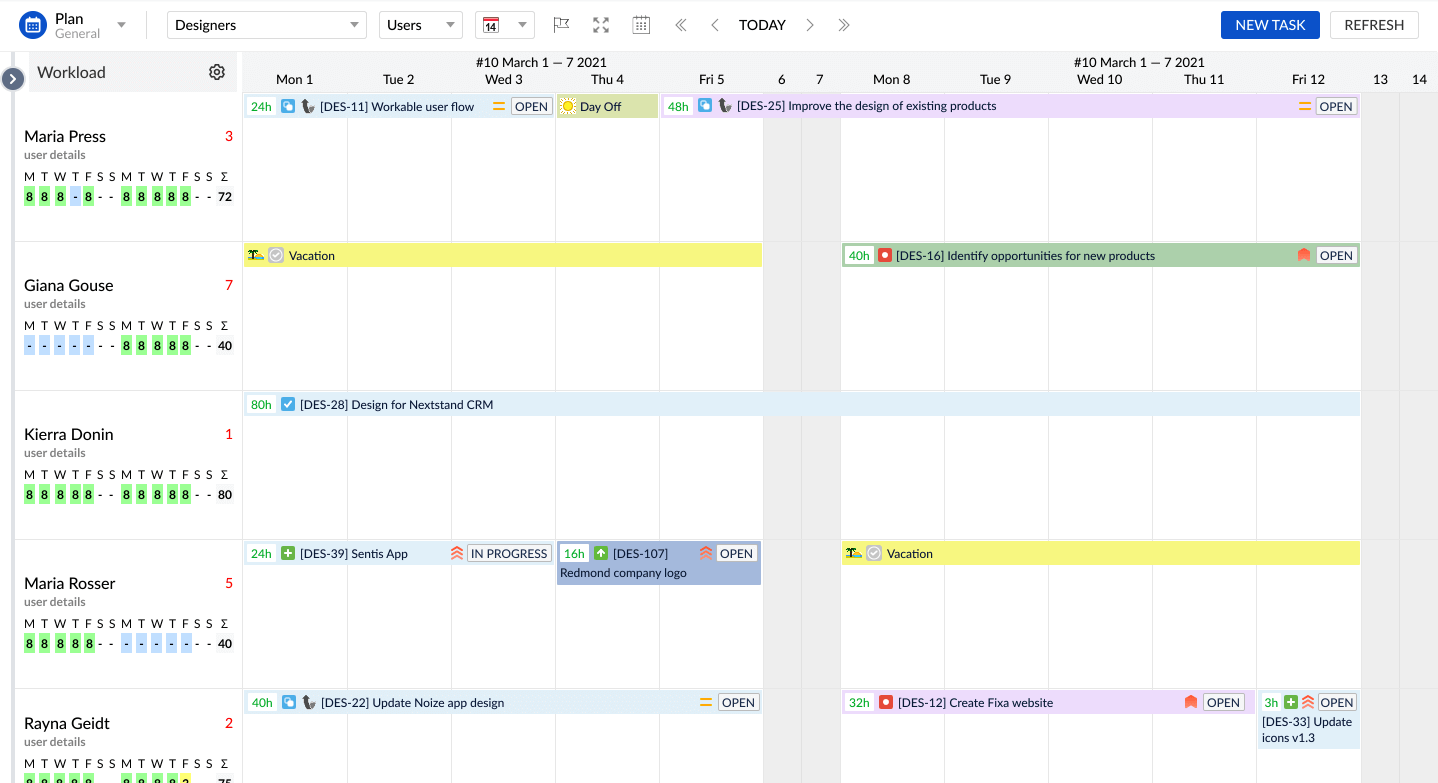
Task: Click the rocket icon on task DES-16
Action: 884,255
